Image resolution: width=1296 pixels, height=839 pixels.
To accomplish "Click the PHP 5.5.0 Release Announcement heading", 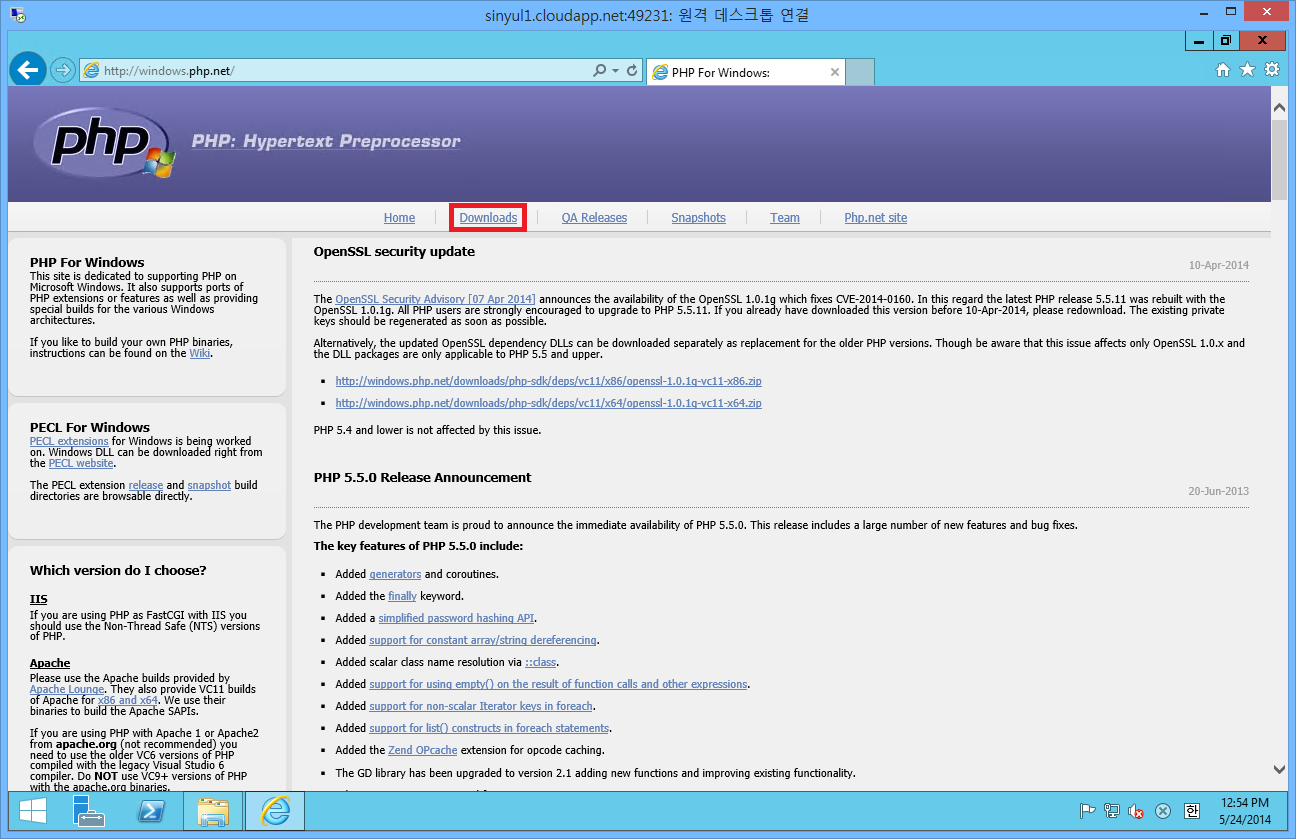I will [x=423, y=477].
